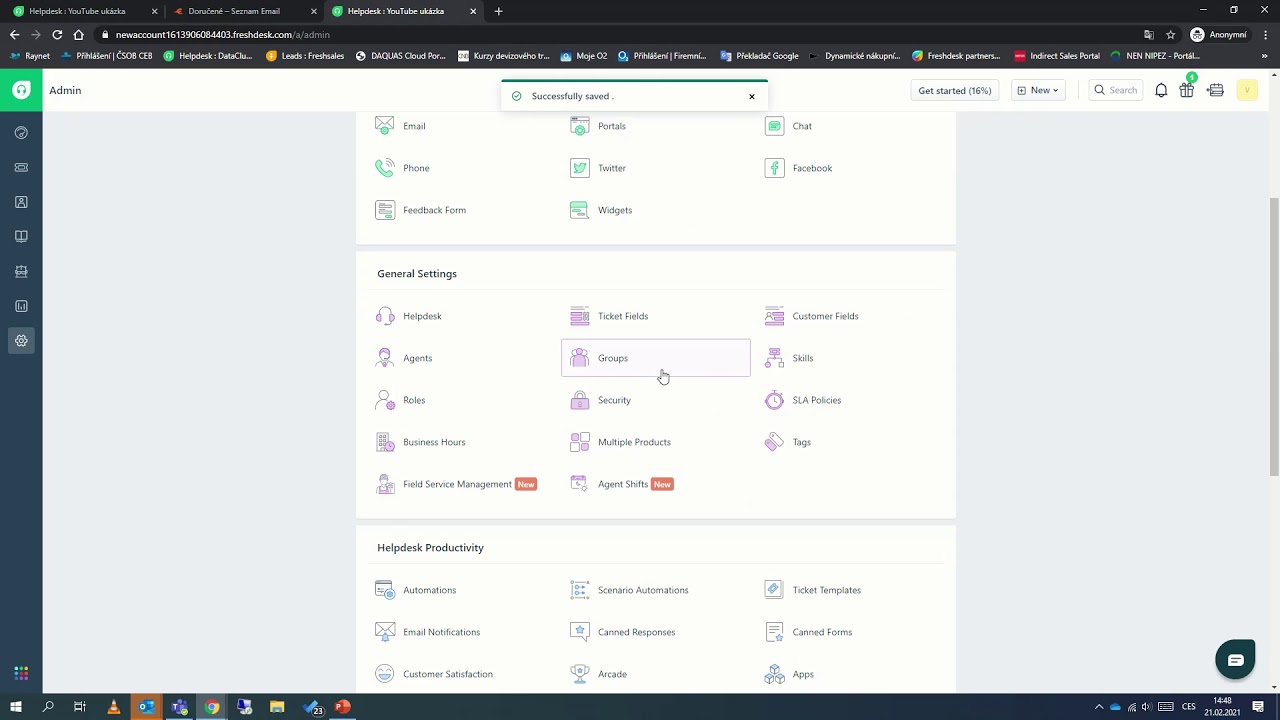
Task: Open the Agents settings
Action: (404, 358)
